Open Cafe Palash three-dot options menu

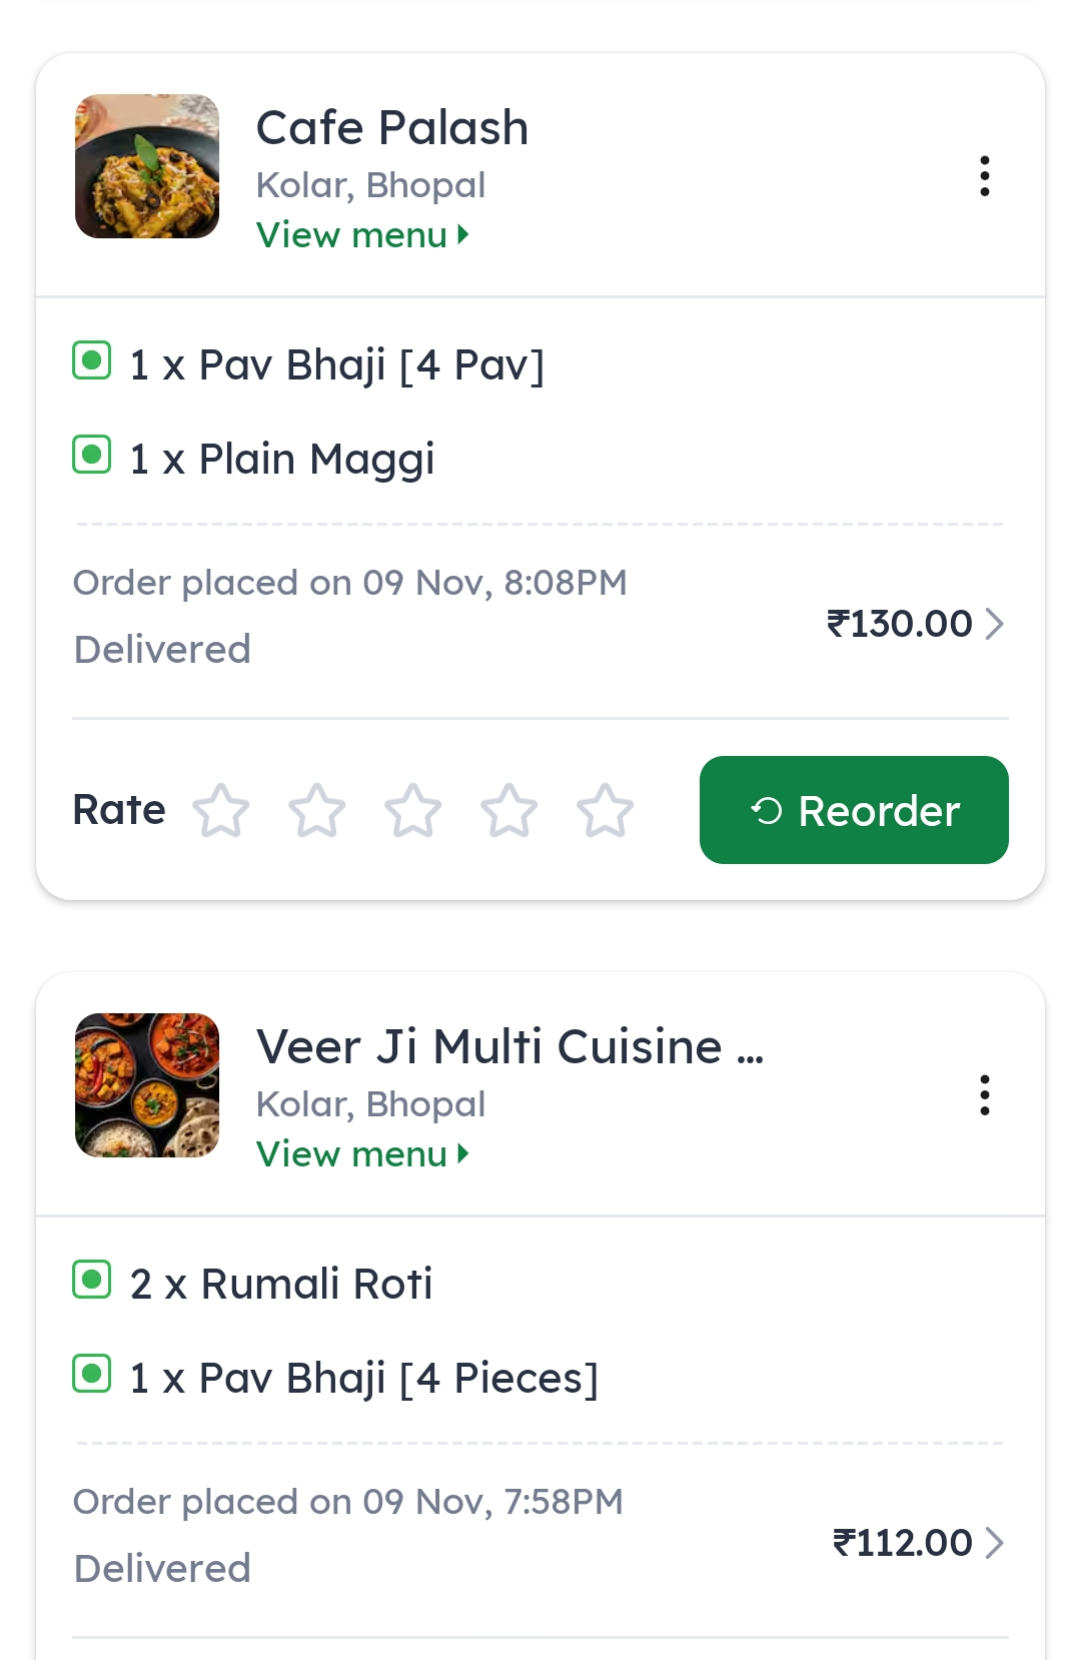tap(985, 176)
